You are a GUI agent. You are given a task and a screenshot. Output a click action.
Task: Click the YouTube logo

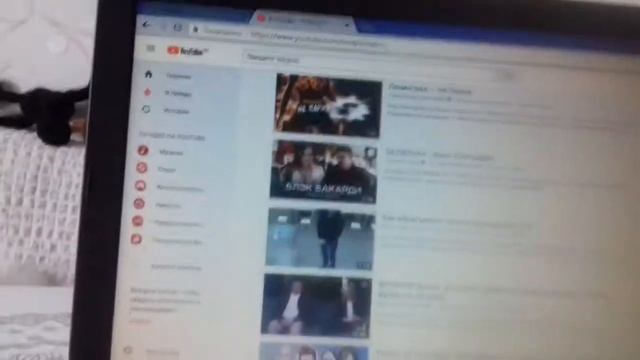pos(188,51)
